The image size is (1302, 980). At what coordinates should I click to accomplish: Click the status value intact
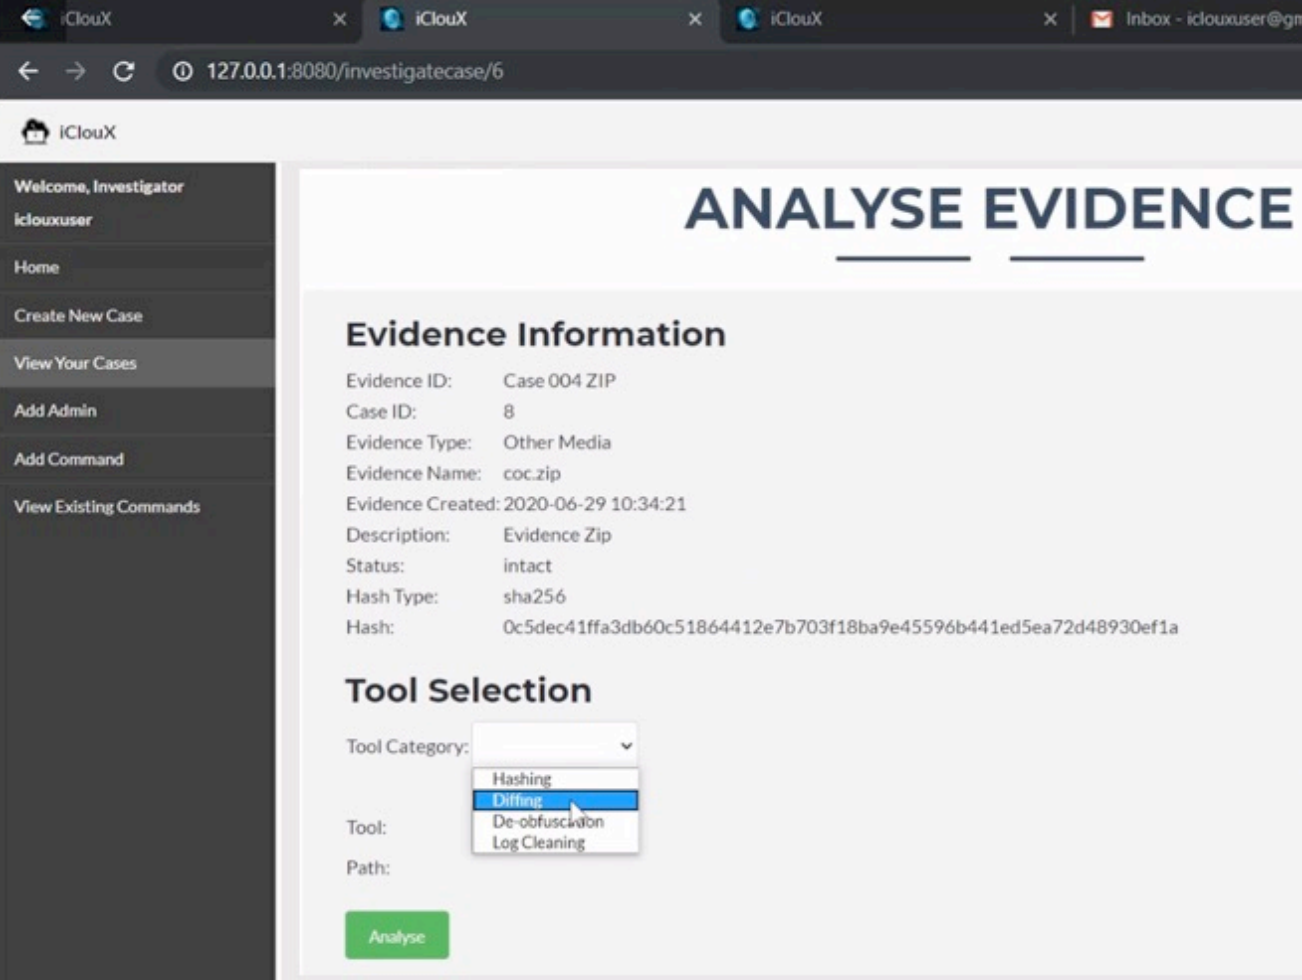(x=527, y=565)
